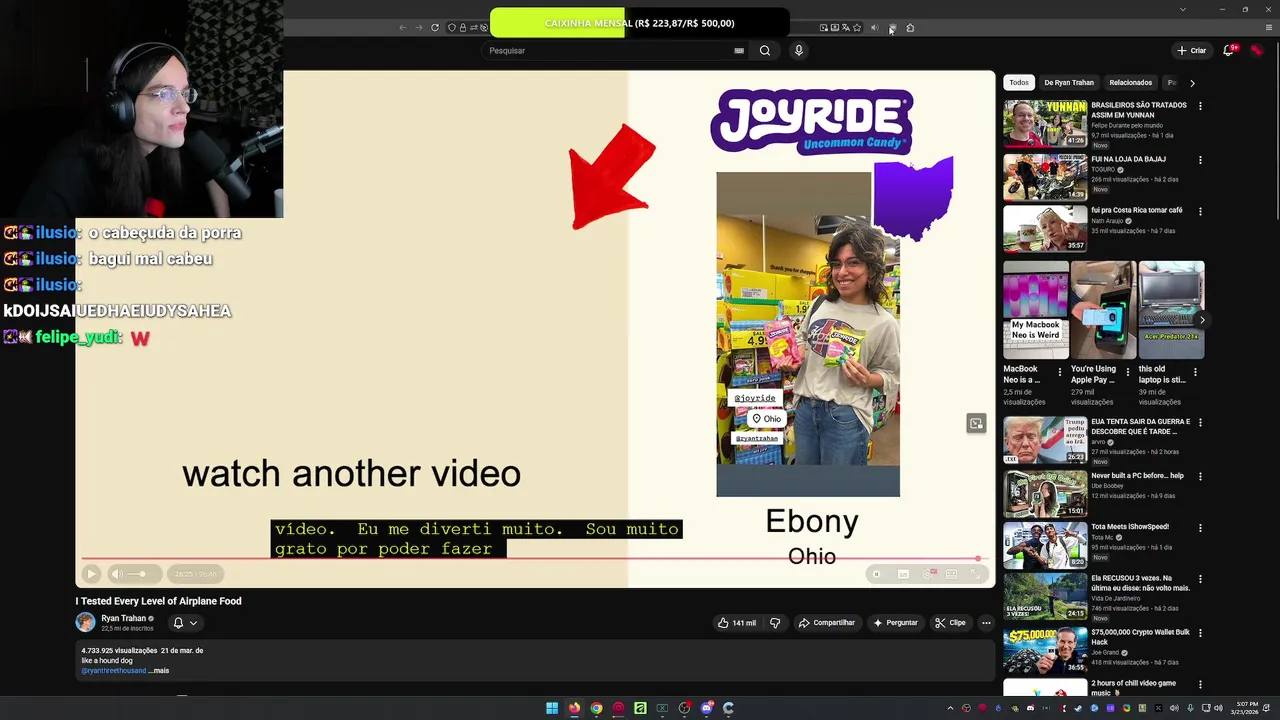Open Tota Meets IShowSpeed! video title

(x=1130, y=527)
